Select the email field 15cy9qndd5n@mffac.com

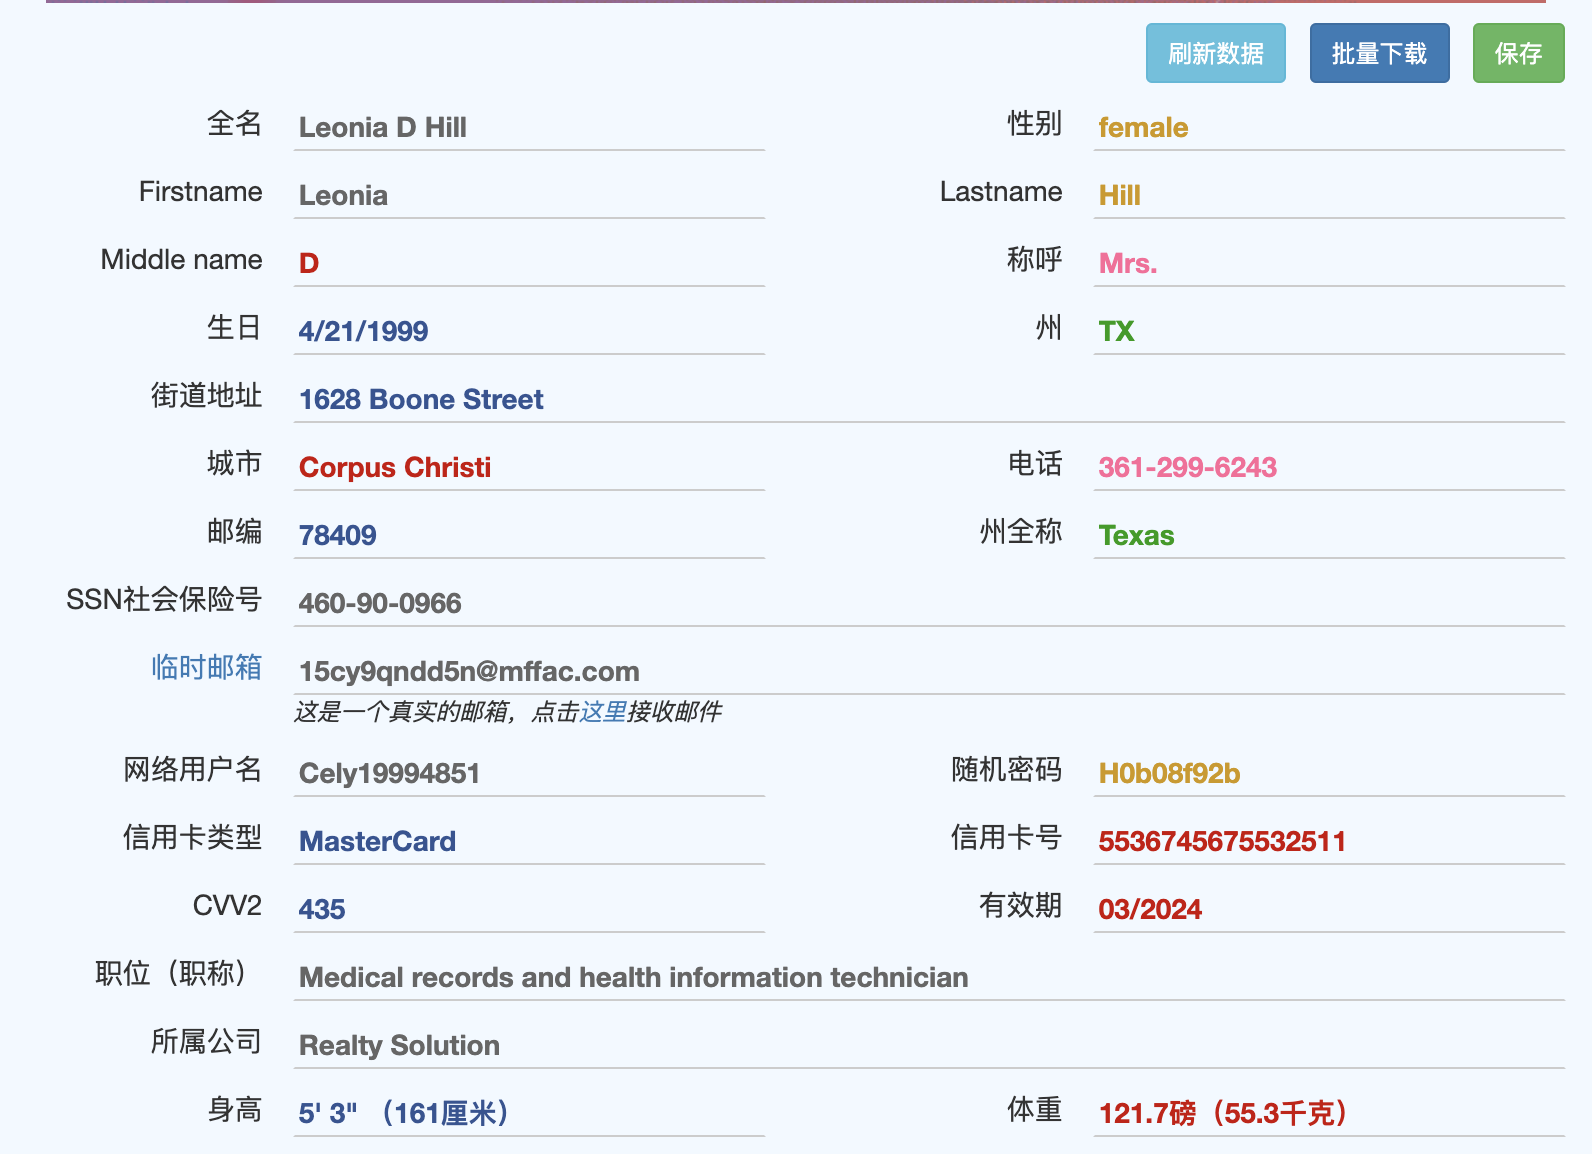[x=929, y=671]
